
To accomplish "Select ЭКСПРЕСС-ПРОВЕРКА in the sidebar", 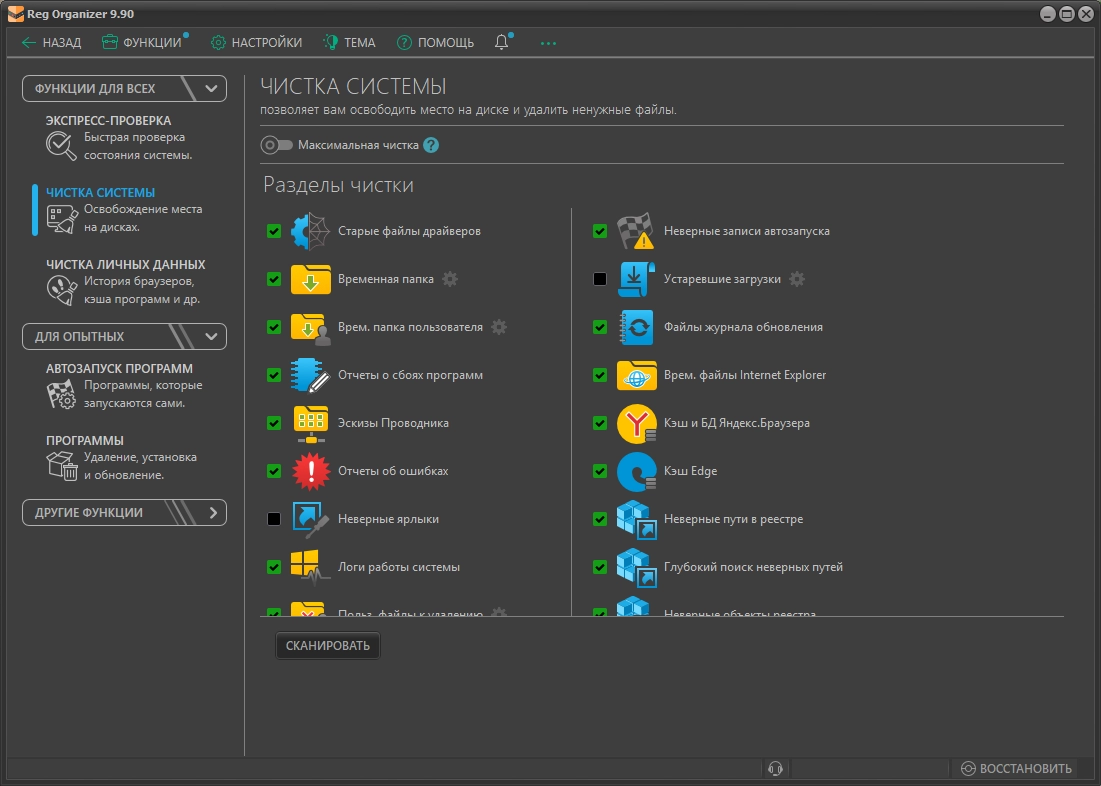I will click(108, 121).
